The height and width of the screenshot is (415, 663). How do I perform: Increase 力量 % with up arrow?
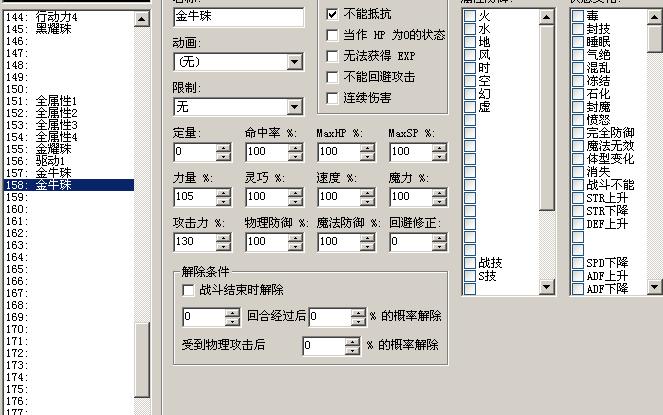click(223, 192)
